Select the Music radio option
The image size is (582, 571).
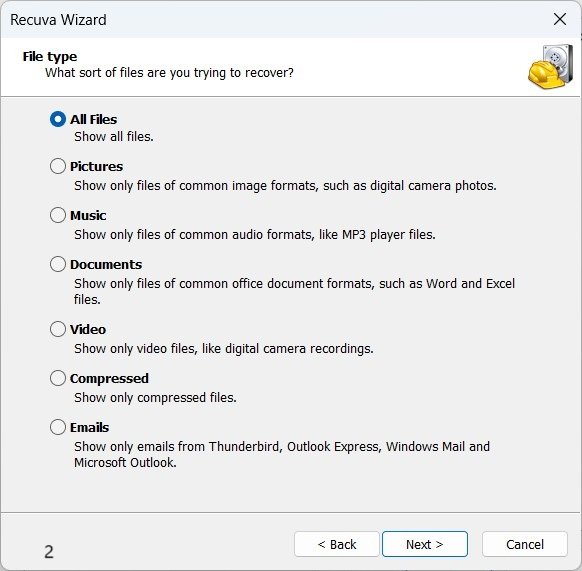point(58,215)
